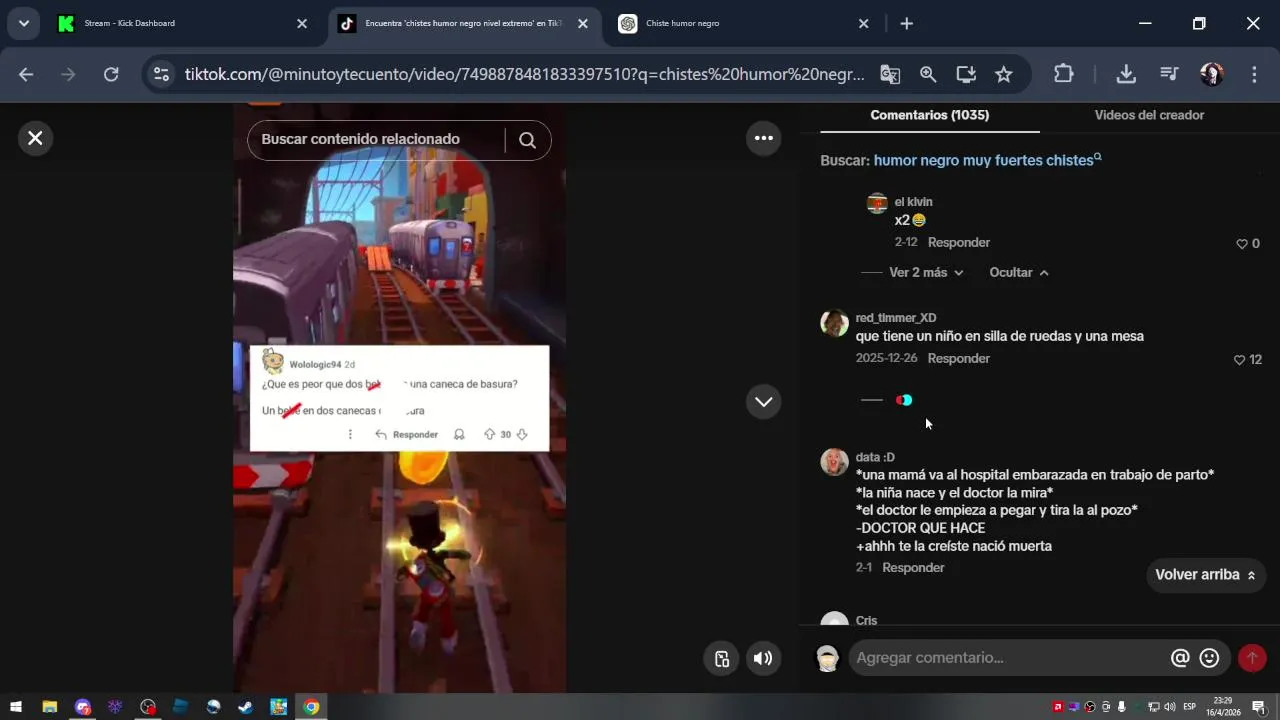Click Chrome icon in taskbar
The height and width of the screenshot is (720, 1280).
(x=311, y=707)
